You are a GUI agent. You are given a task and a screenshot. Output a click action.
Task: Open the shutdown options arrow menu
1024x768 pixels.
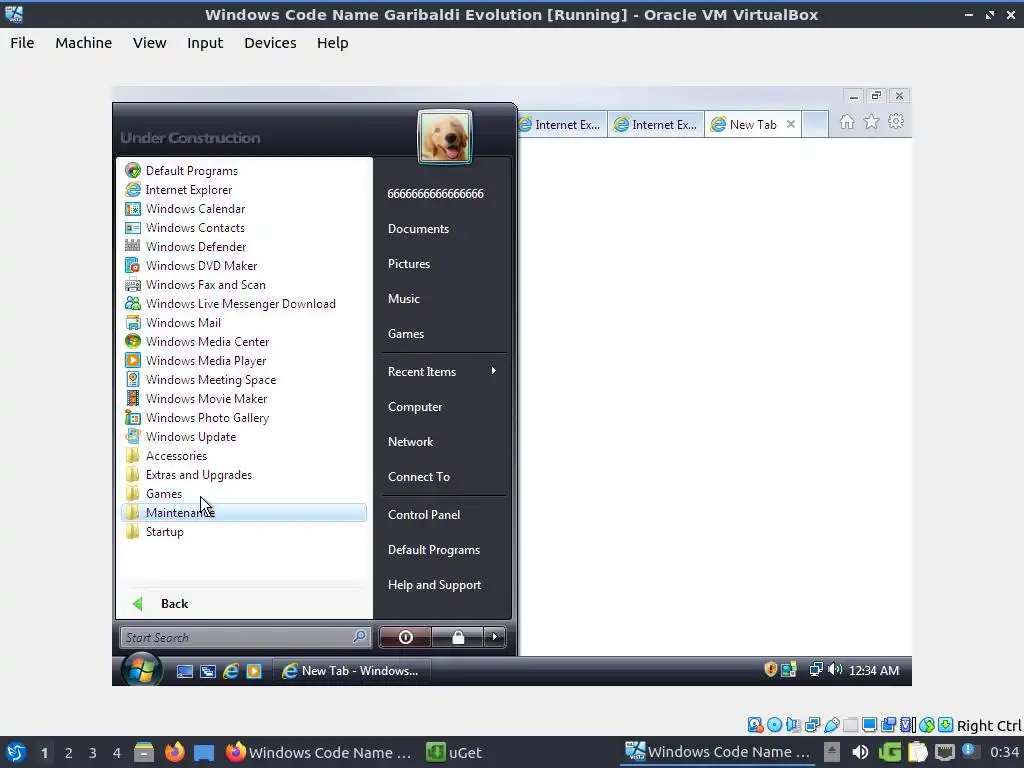[494, 637]
